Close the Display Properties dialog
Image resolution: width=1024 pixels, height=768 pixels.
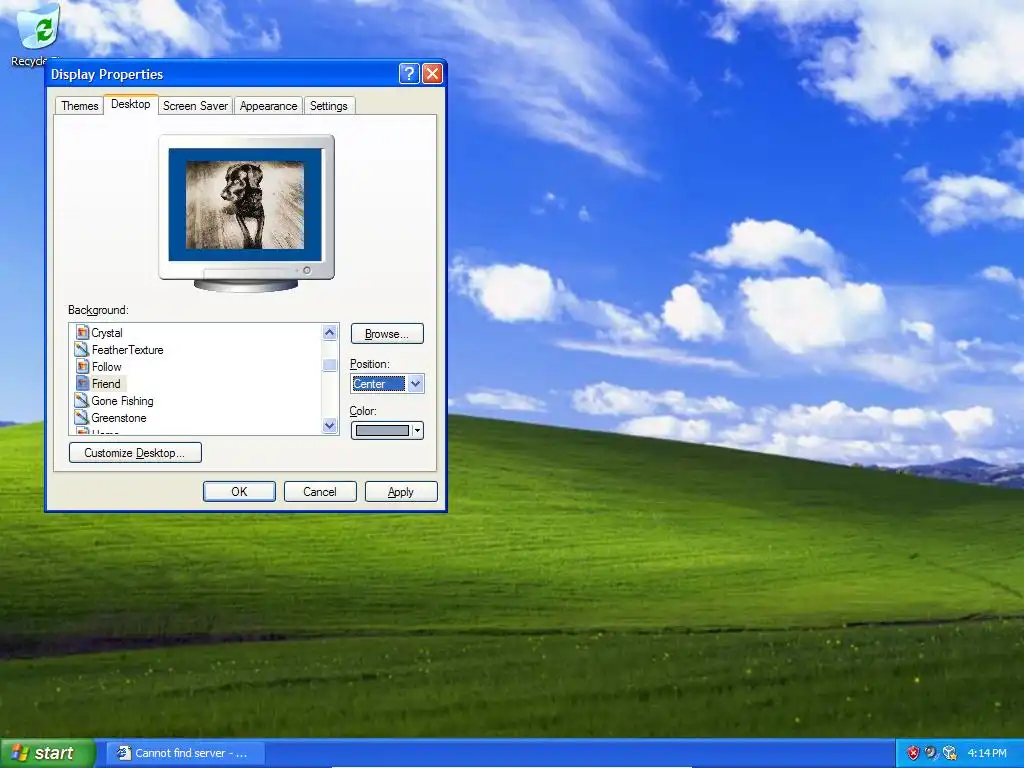[432, 74]
